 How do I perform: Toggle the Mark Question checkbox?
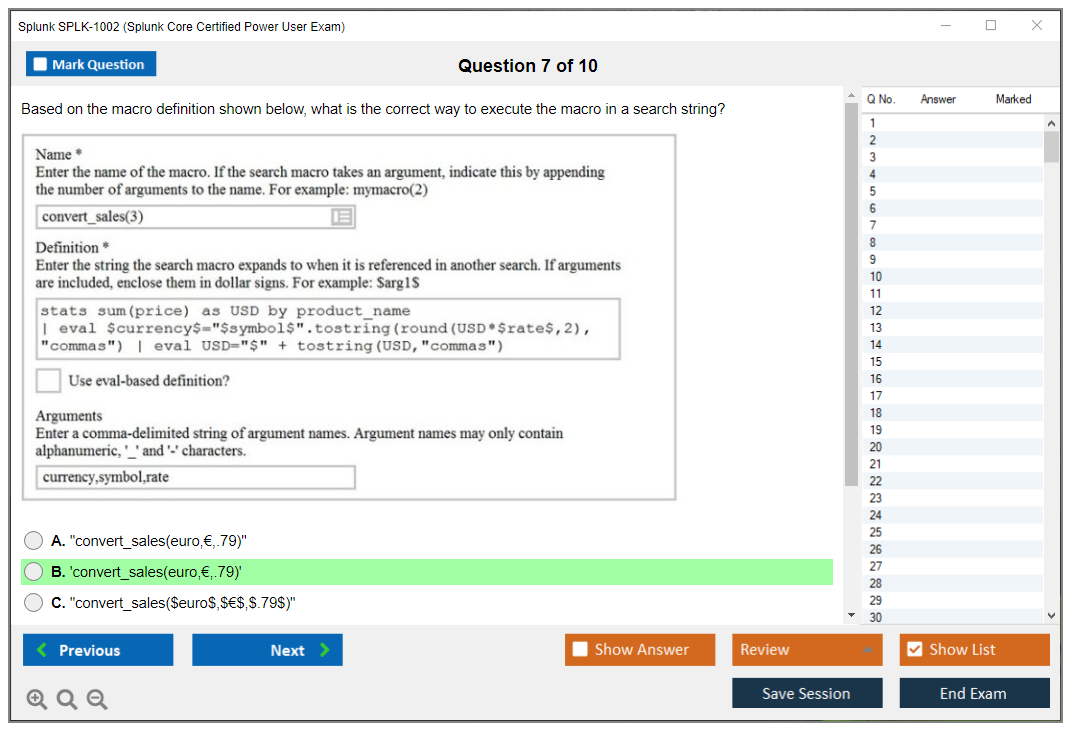(x=41, y=64)
